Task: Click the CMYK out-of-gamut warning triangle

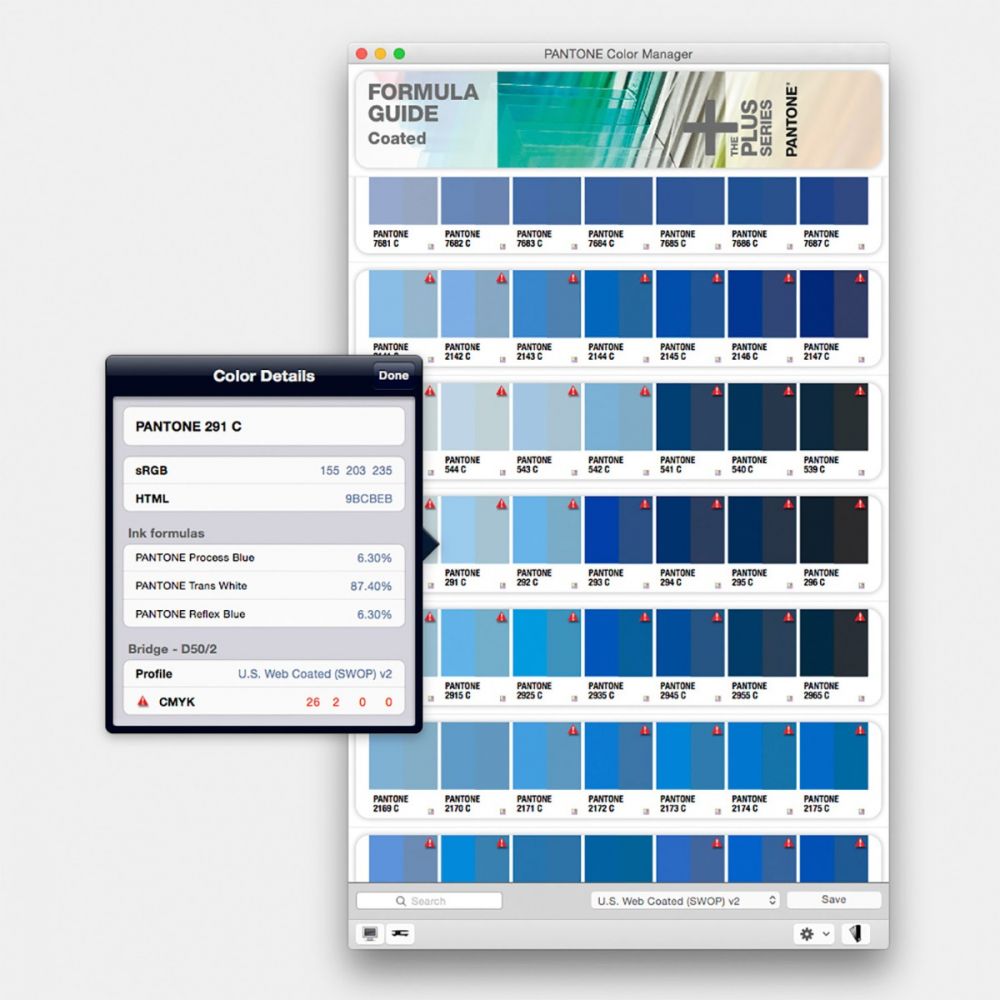Action: (143, 702)
